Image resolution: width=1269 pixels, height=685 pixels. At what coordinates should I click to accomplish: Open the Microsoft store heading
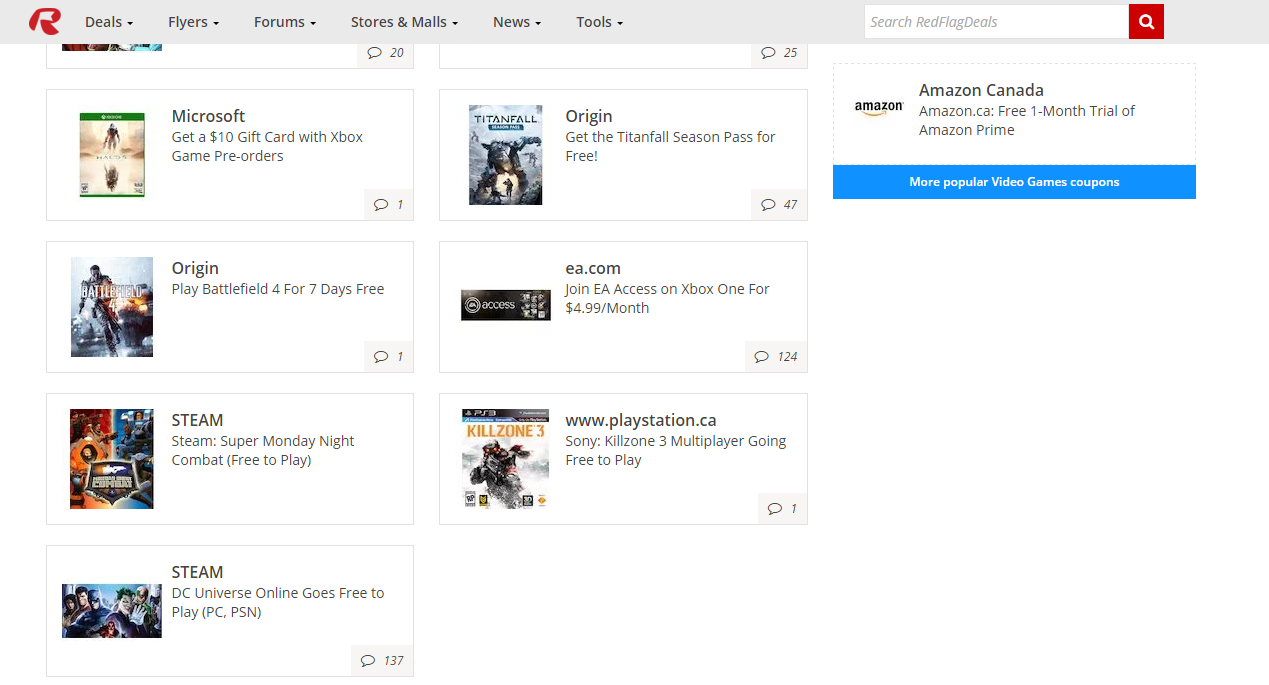click(x=208, y=116)
